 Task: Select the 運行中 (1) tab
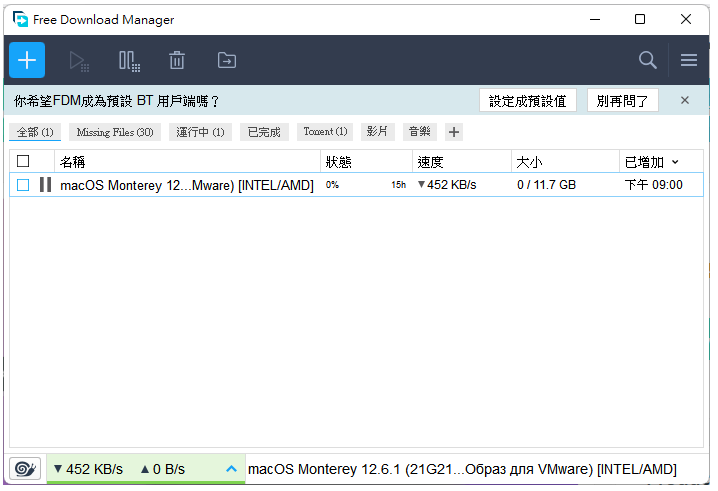[200, 132]
